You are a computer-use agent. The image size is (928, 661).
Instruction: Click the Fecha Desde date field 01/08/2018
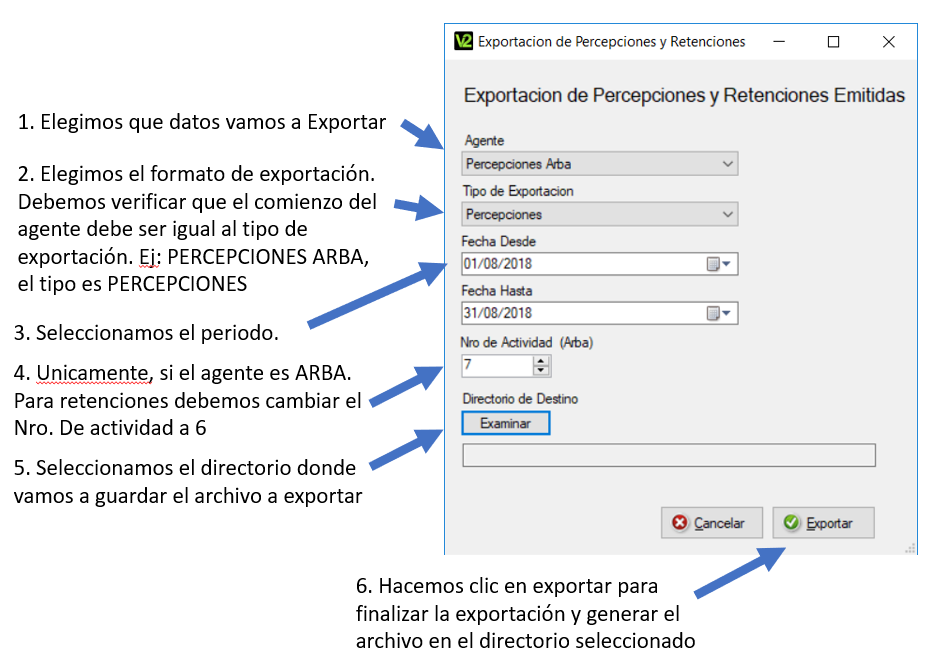click(x=600, y=264)
